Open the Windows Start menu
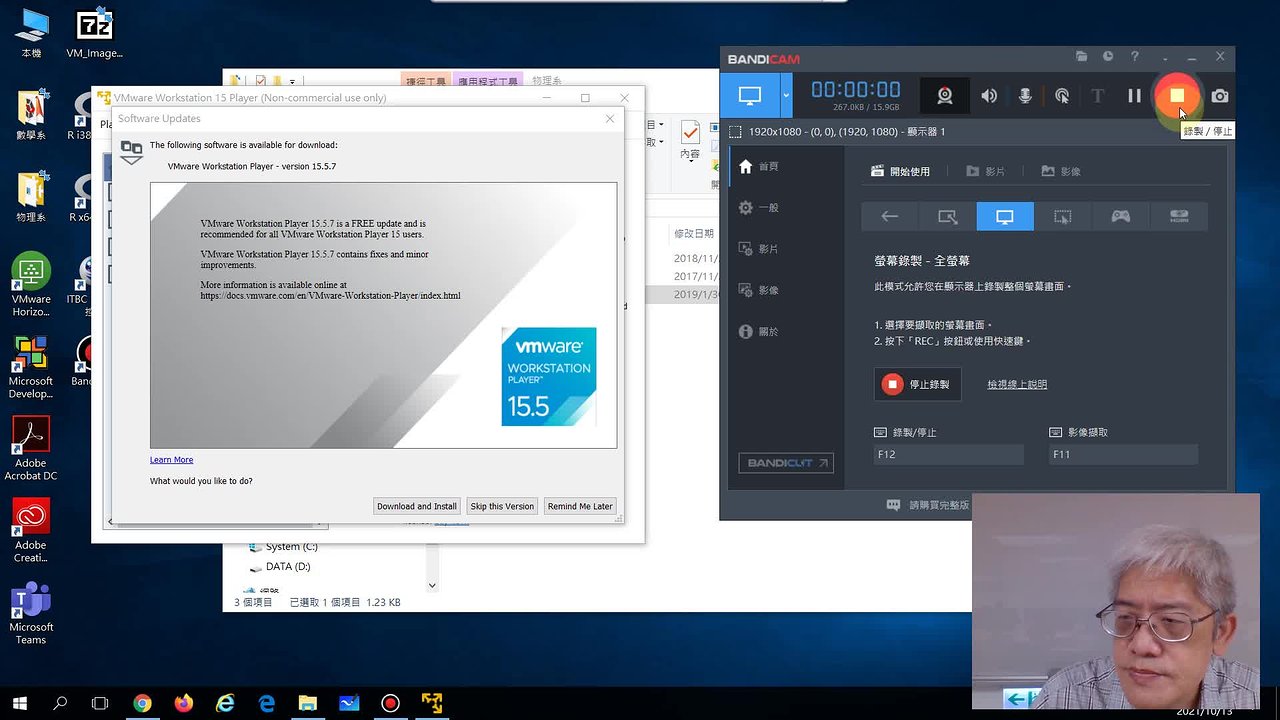 tap(19, 703)
